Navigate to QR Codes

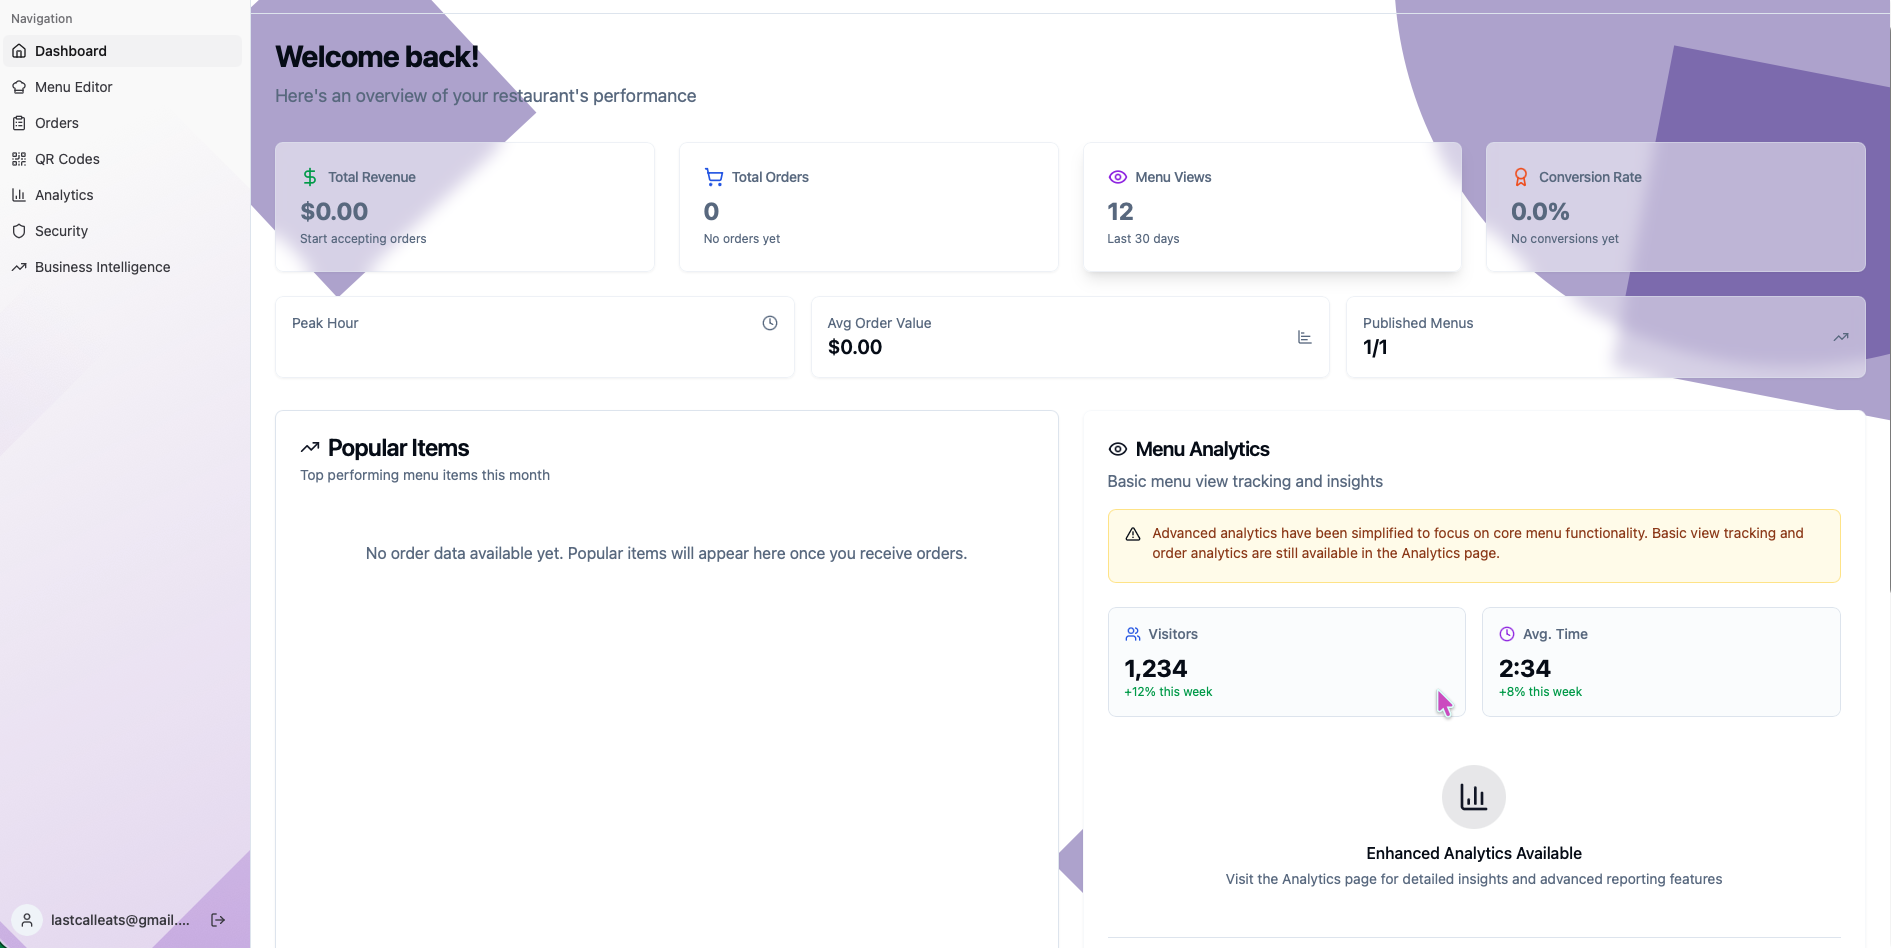coord(67,159)
